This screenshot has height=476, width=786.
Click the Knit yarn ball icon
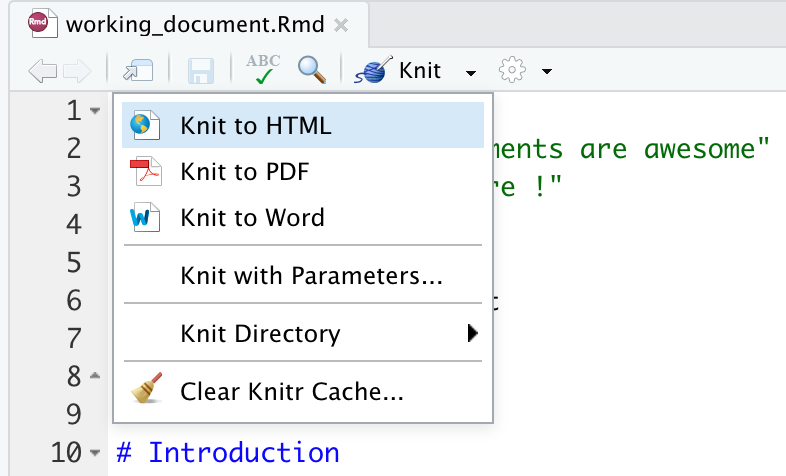[x=378, y=70]
